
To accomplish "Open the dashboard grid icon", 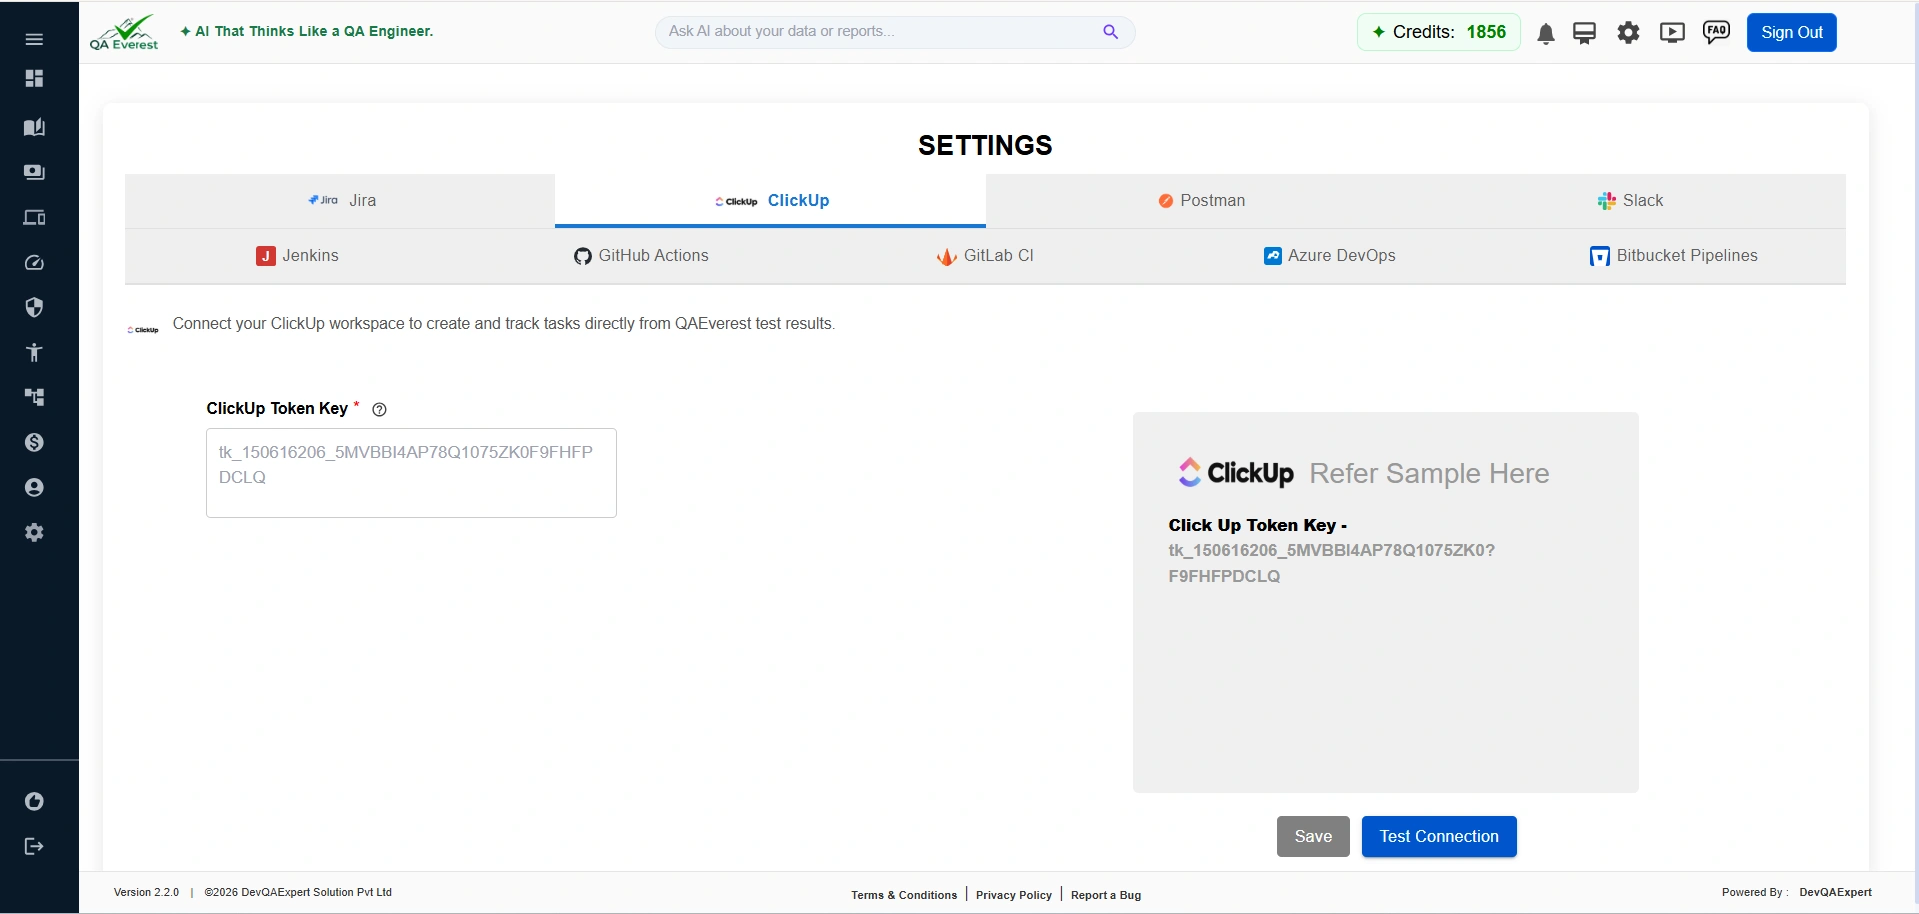I will [34, 78].
